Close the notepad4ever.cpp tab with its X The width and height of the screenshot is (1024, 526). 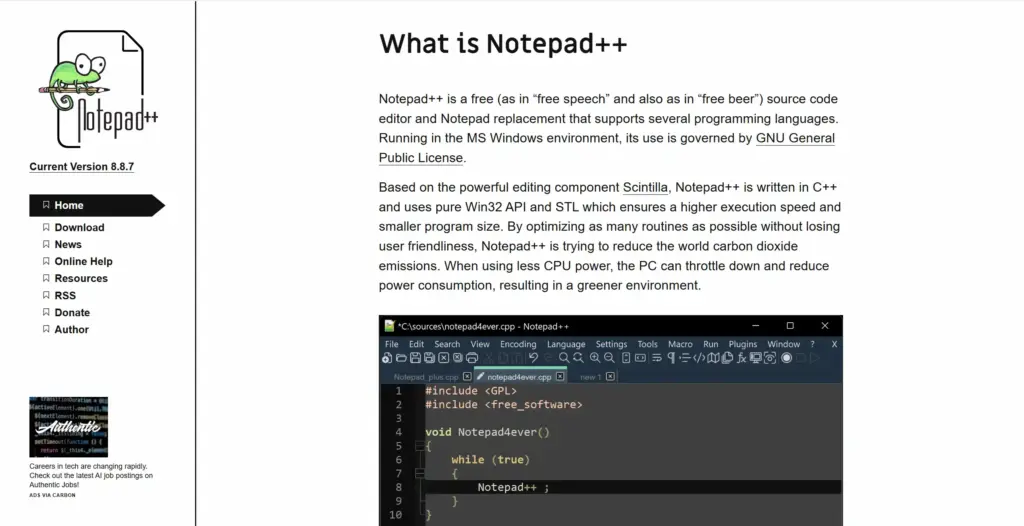[560, 377]
